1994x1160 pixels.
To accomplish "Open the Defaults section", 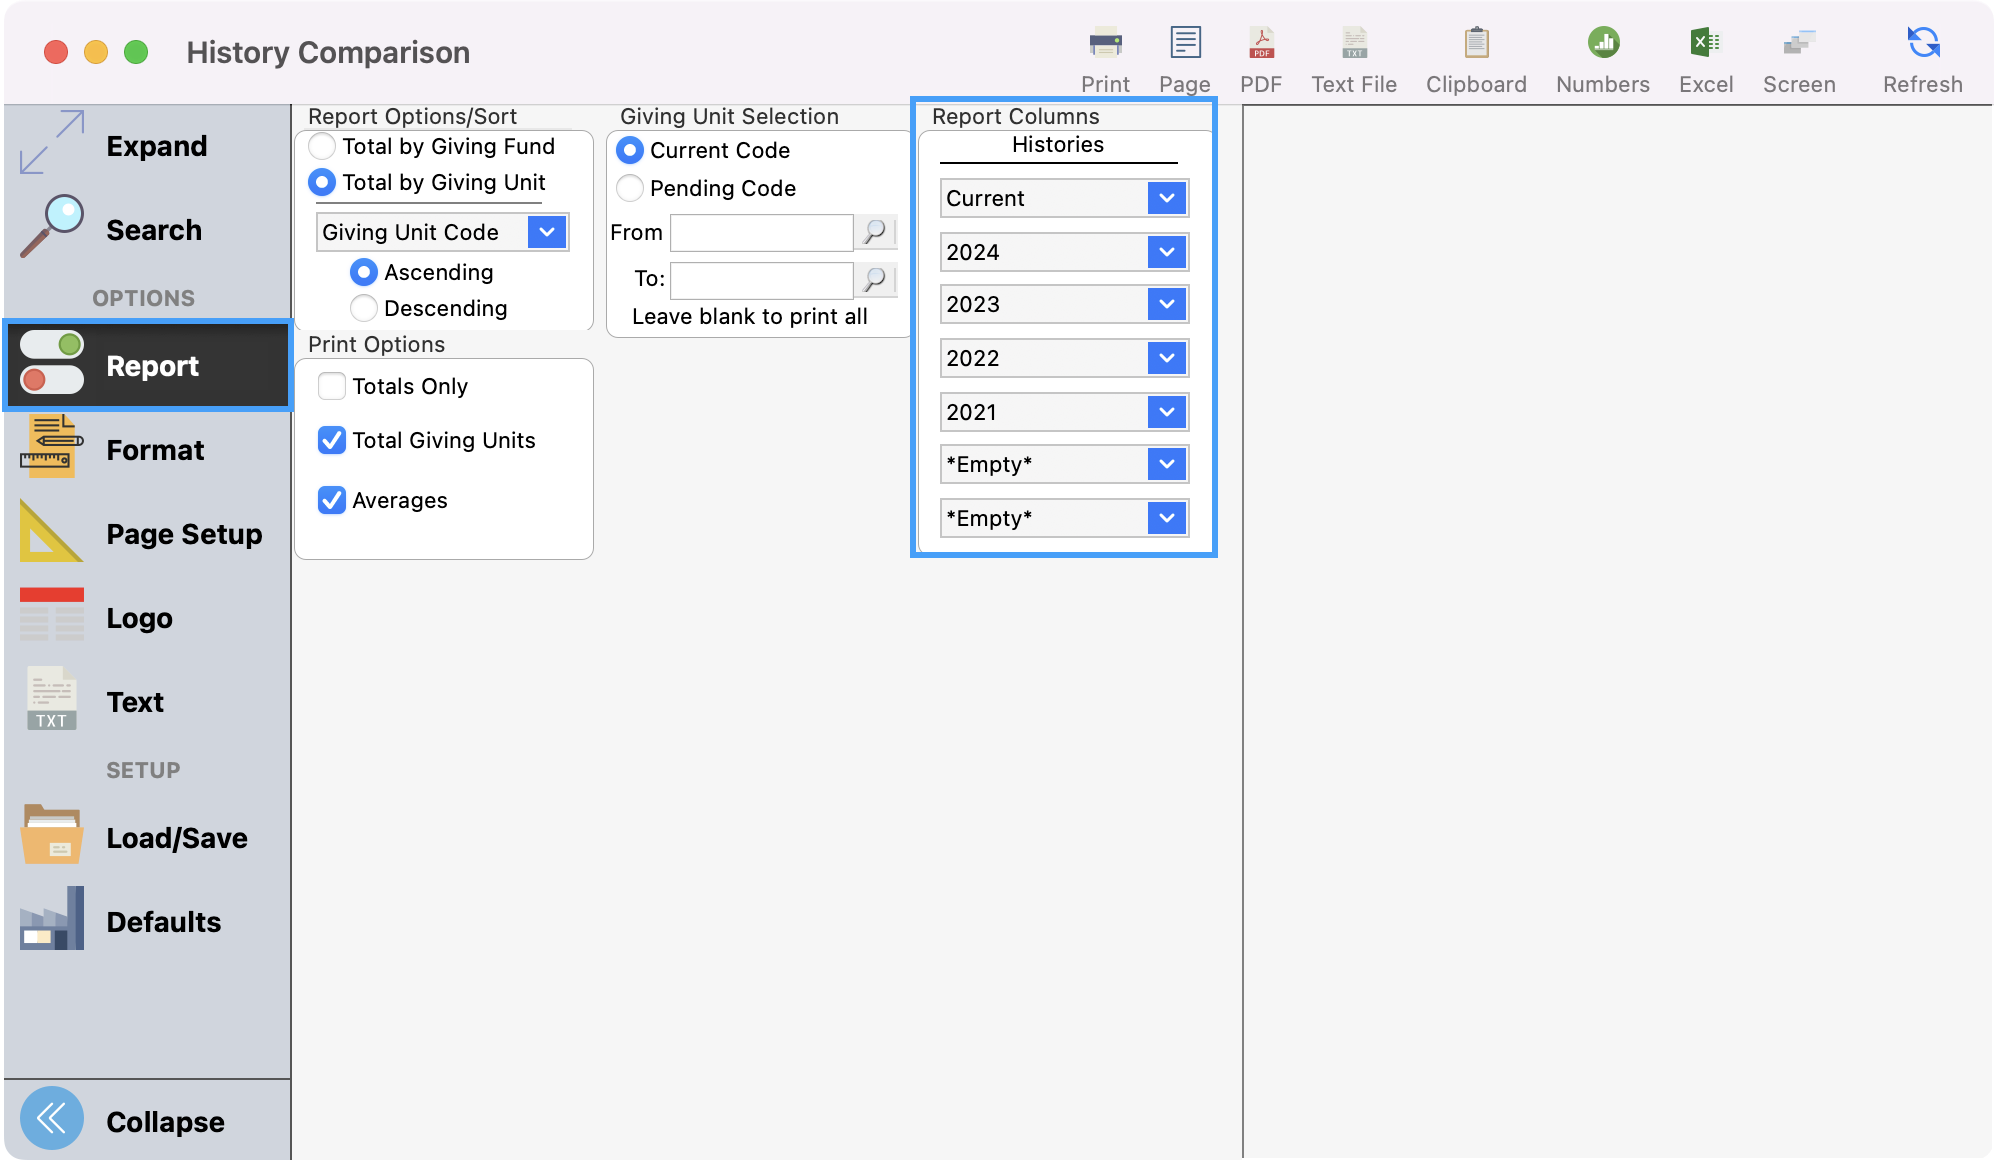I will pyautogui.click(x=163, y=922).
